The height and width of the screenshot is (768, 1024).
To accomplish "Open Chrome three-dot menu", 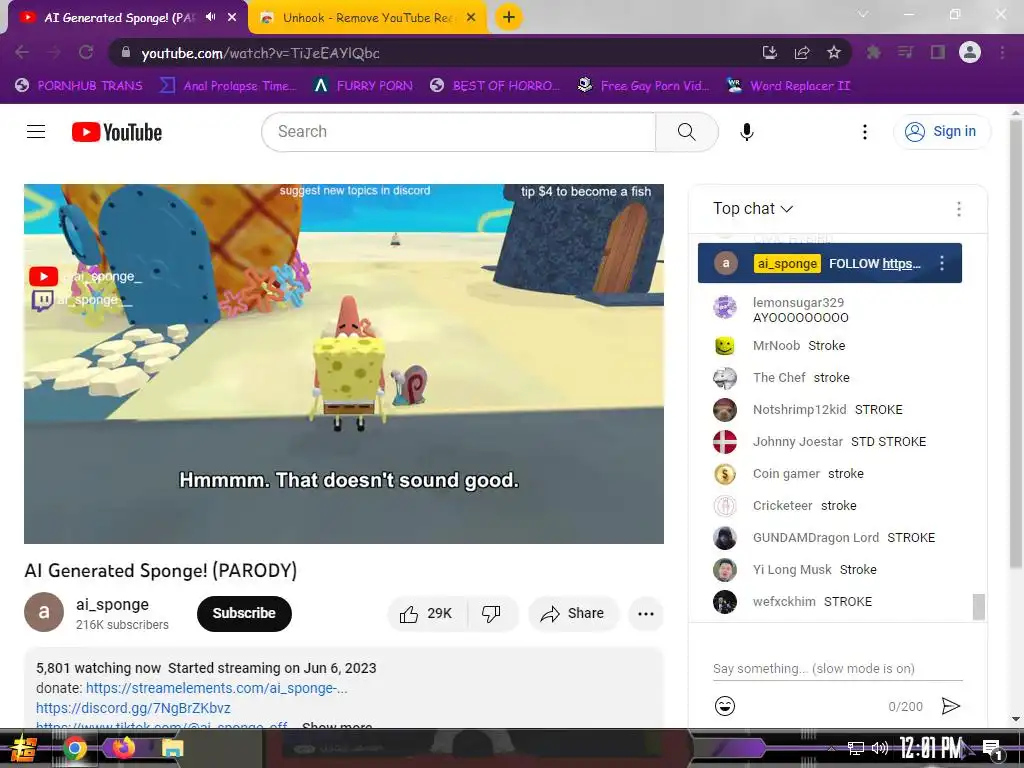I will [1002, 52].
